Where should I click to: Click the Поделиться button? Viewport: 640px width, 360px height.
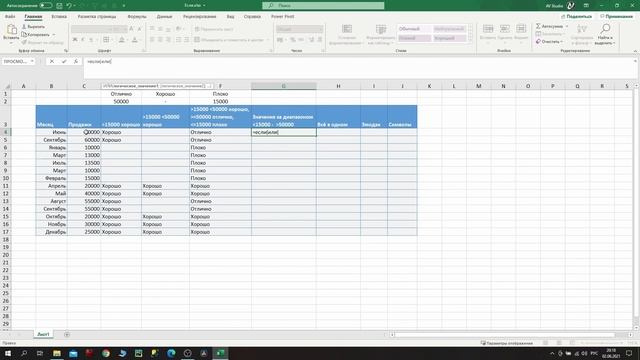[x=576, y=16]
